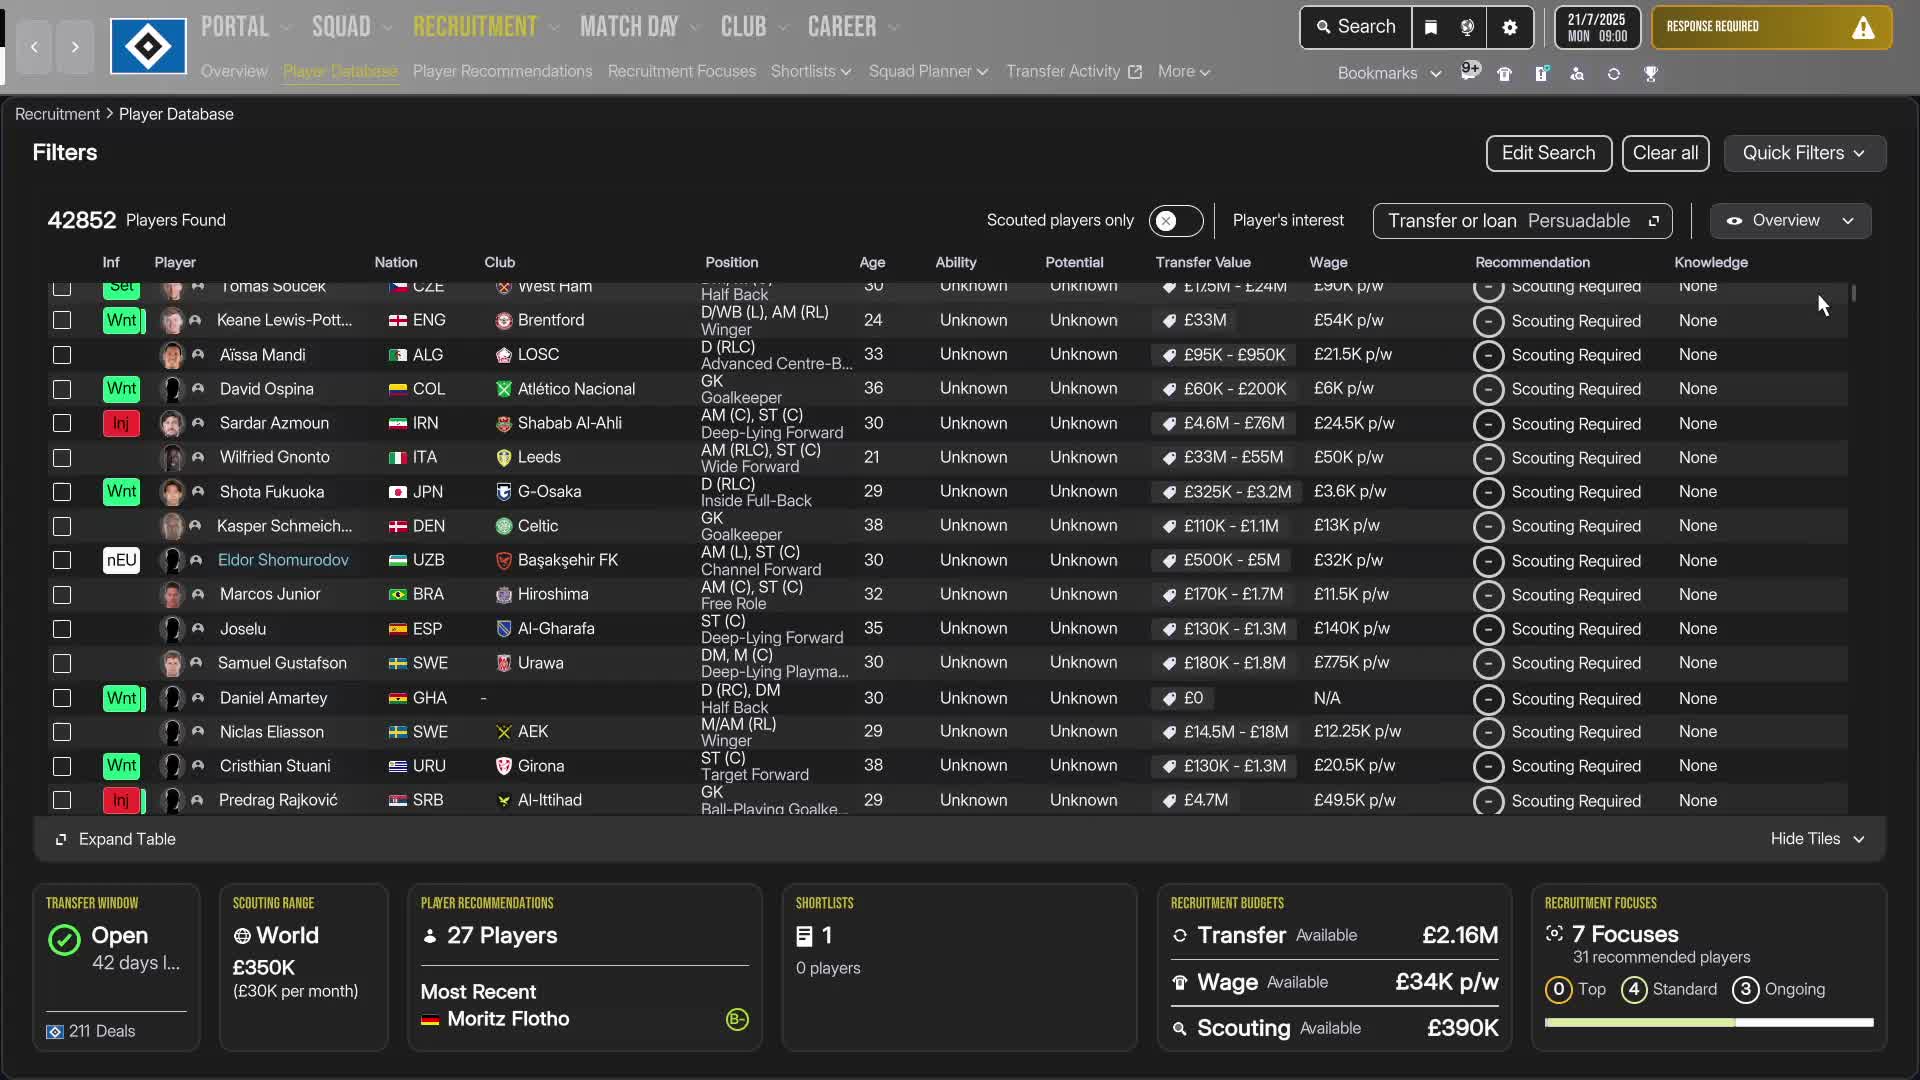Click Expand Table
Screen dimensions: 1920x1080
[x=115, y=839]
